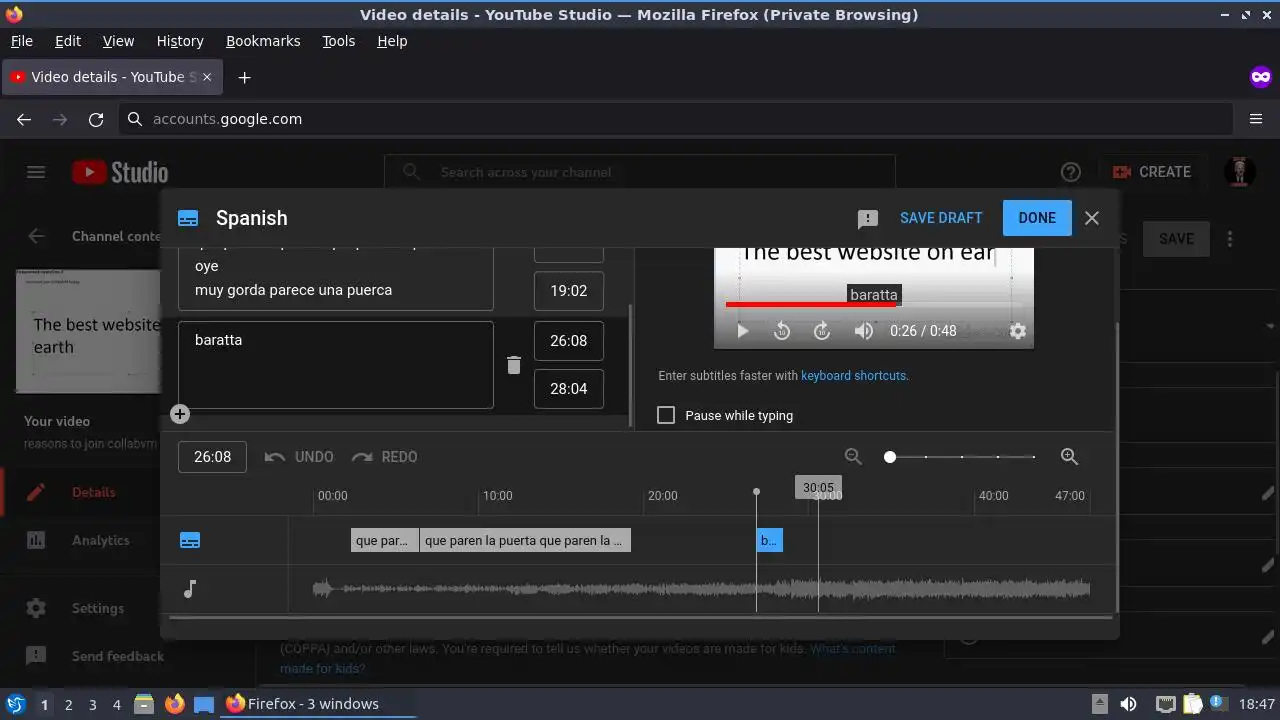Go back in Firefox
This screenshot has width=1280, height=720.
[x=24, y=119]
